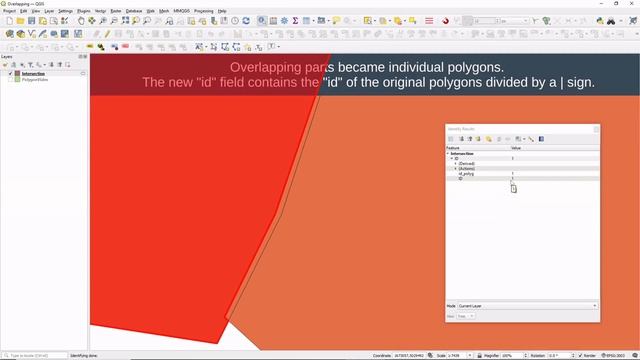Click the red label highlight icon

(125, 47)
